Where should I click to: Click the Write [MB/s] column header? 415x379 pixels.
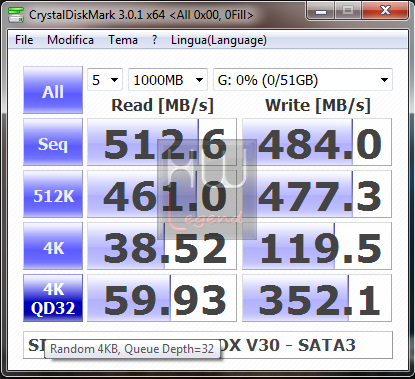[318, 105]
